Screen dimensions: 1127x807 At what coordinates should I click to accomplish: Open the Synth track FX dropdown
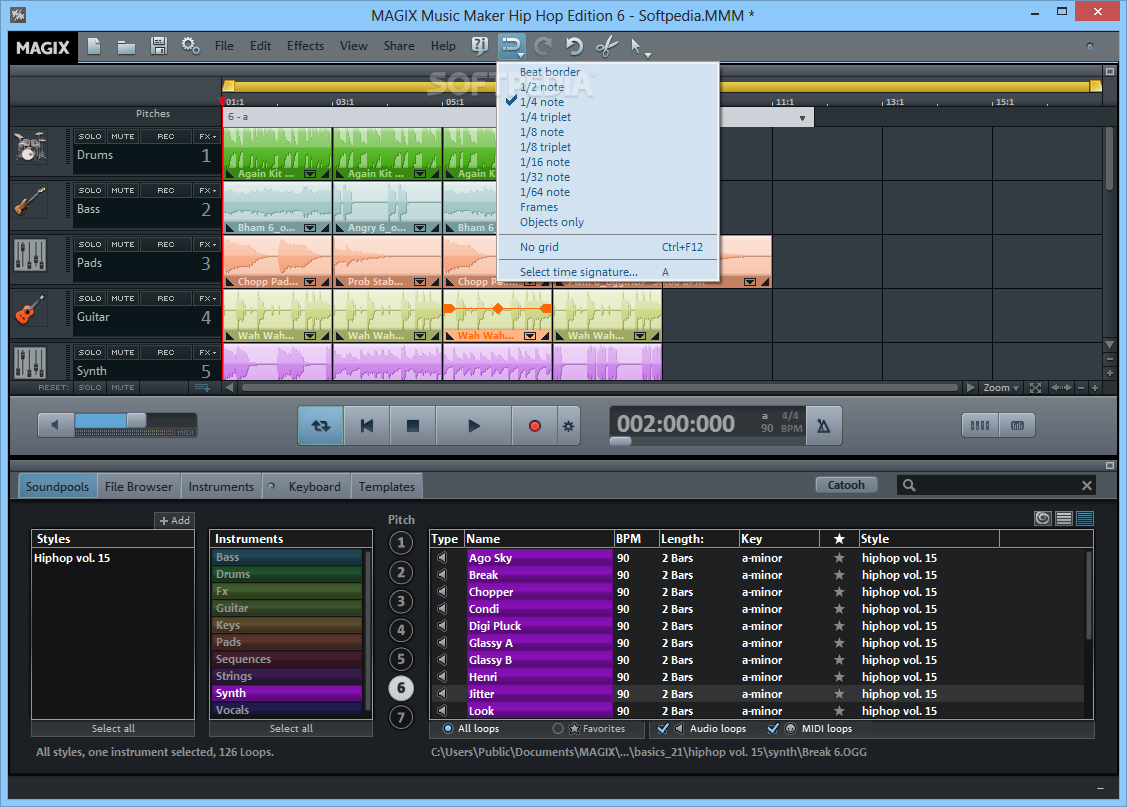(208, 352)
